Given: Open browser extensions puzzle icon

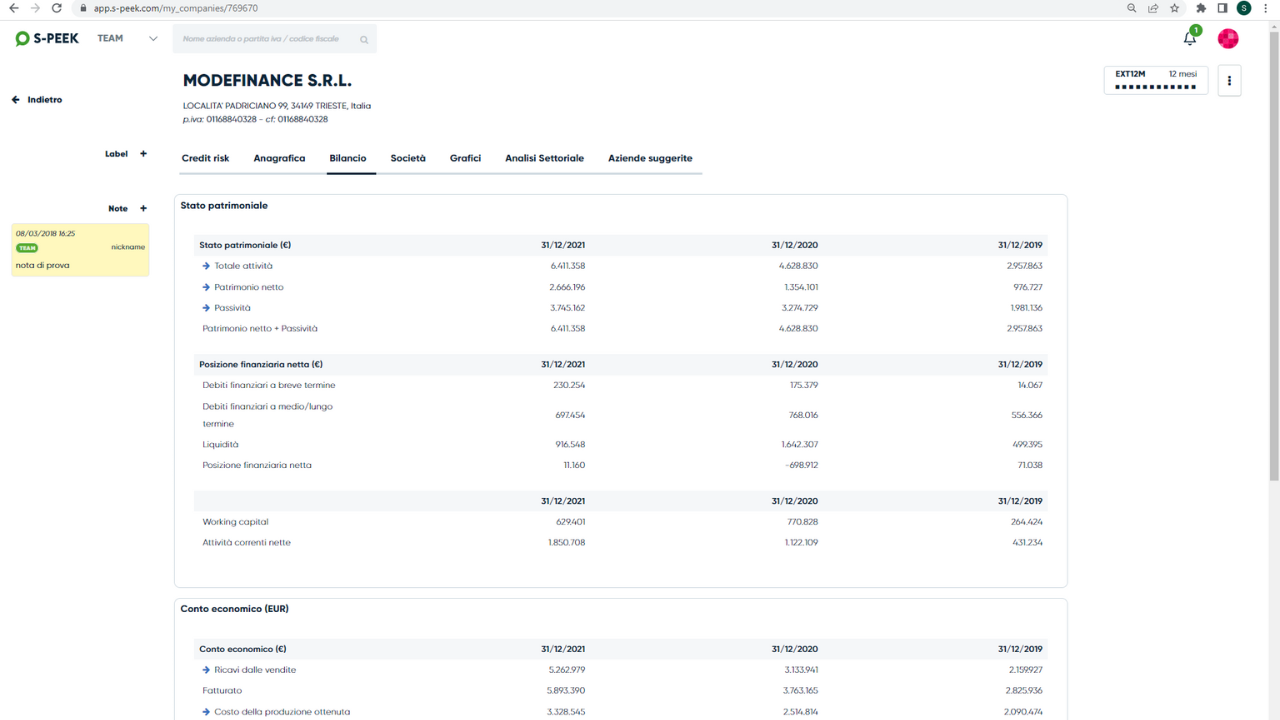Looking at the screenshot, I should point(1201,8).
